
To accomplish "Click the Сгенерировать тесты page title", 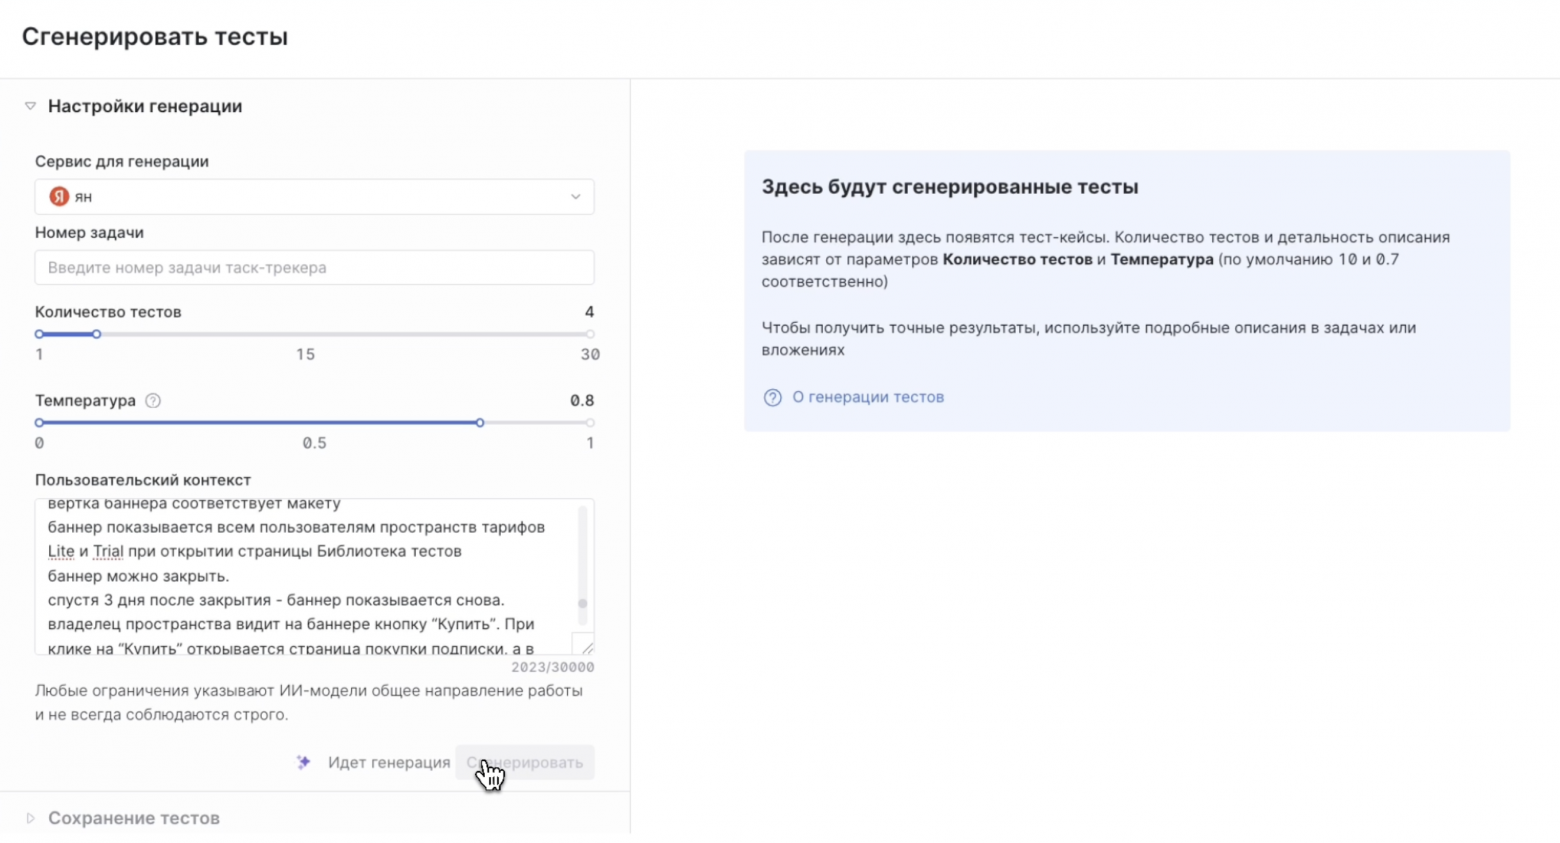I will click(x=156, y=37).
